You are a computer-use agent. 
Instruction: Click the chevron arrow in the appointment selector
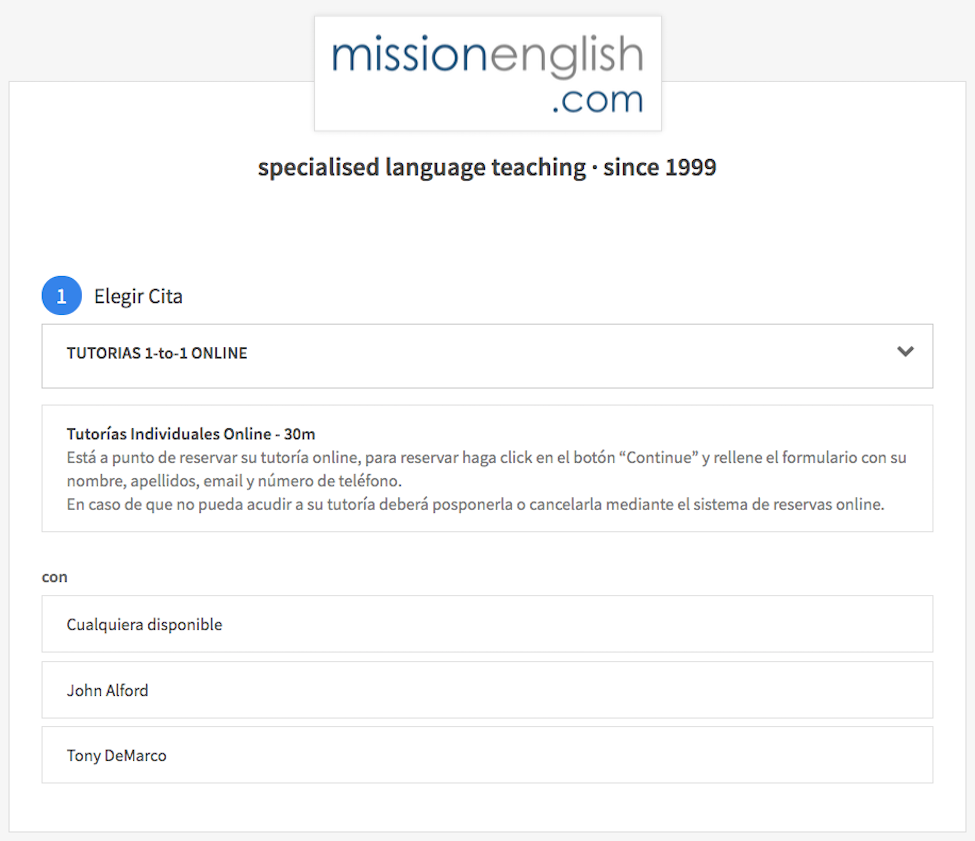click(x=905, y=352)
